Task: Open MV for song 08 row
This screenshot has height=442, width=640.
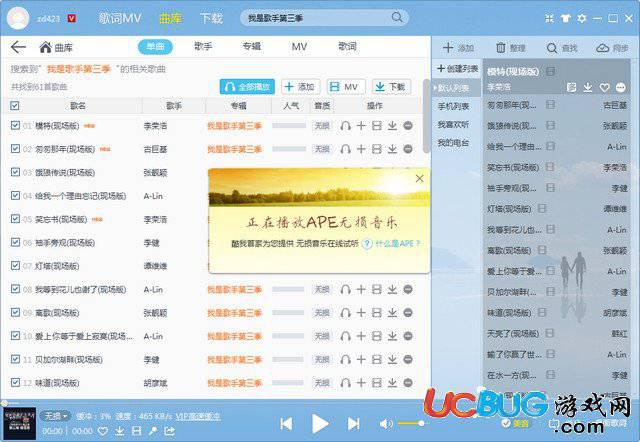Action: click(376, 289)
